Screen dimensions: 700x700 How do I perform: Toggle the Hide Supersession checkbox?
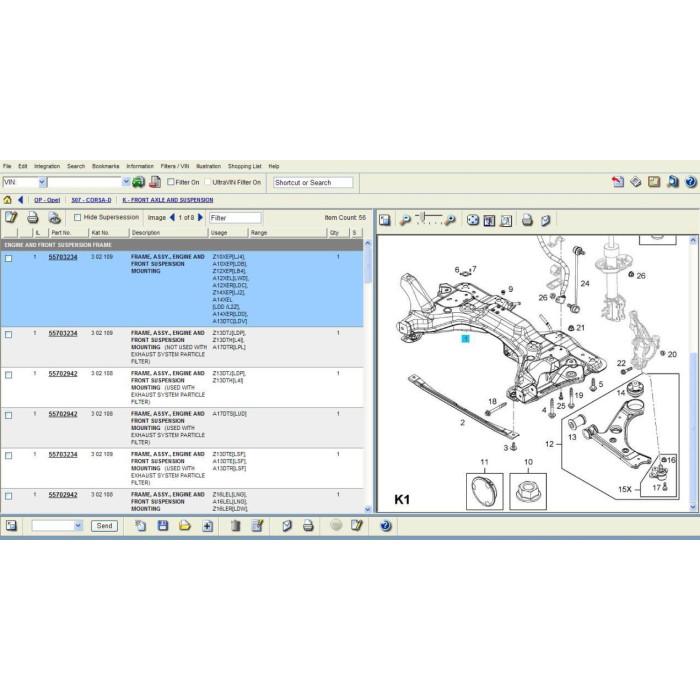click(77, 217)
